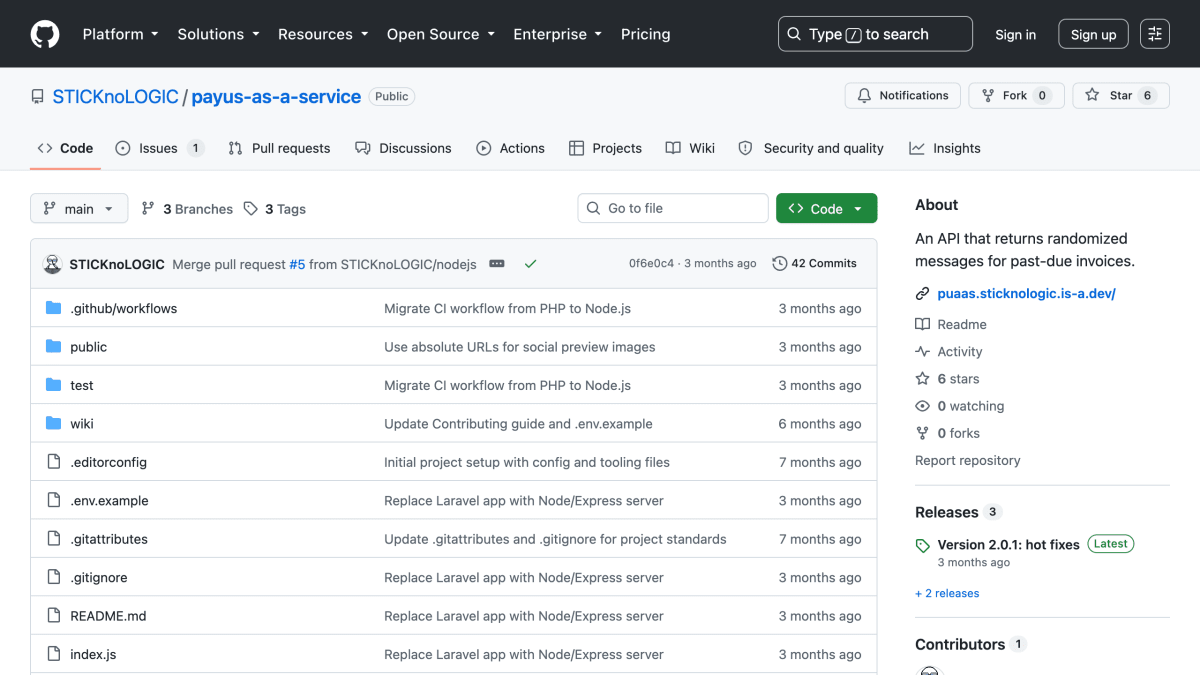Expand the Platform menu

pos(121,34)
